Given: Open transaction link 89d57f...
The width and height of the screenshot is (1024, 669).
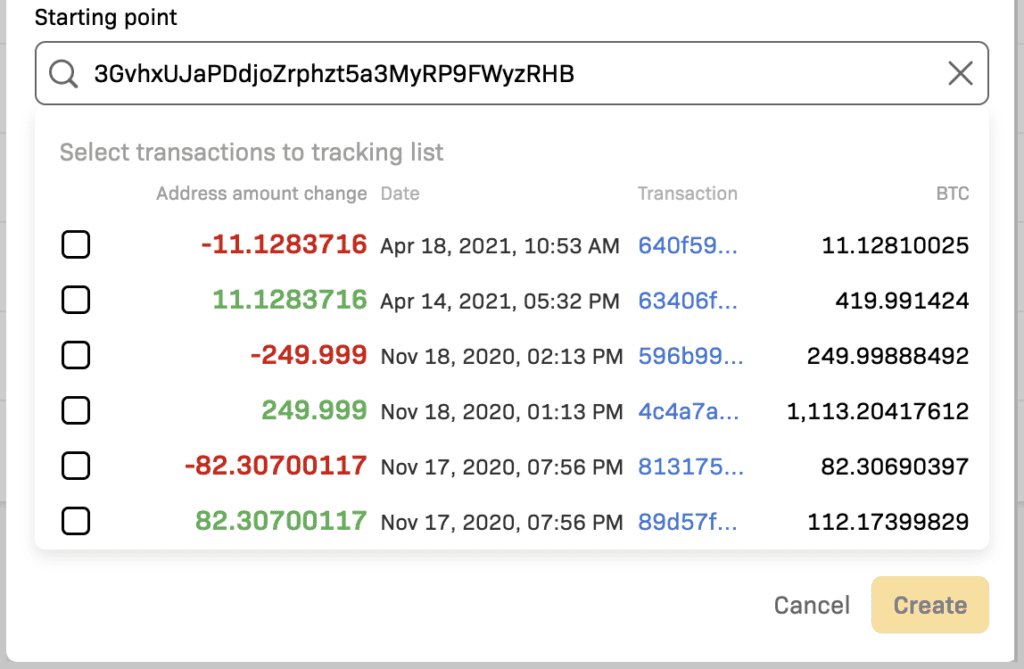Looking at the screenshot, I should point(687,521).
